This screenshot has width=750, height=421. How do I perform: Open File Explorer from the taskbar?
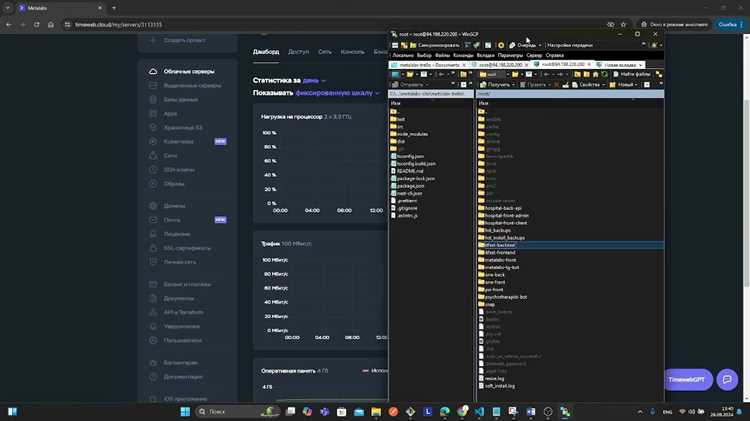(376, 411)
